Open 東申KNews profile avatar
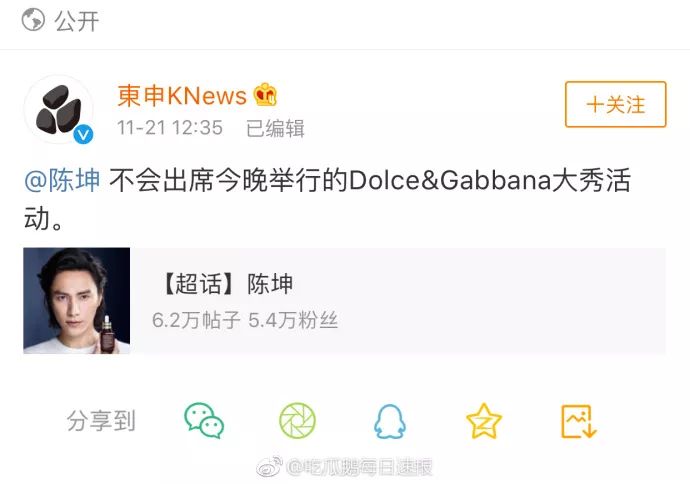690x484 pixels. [x=59, y=110]
